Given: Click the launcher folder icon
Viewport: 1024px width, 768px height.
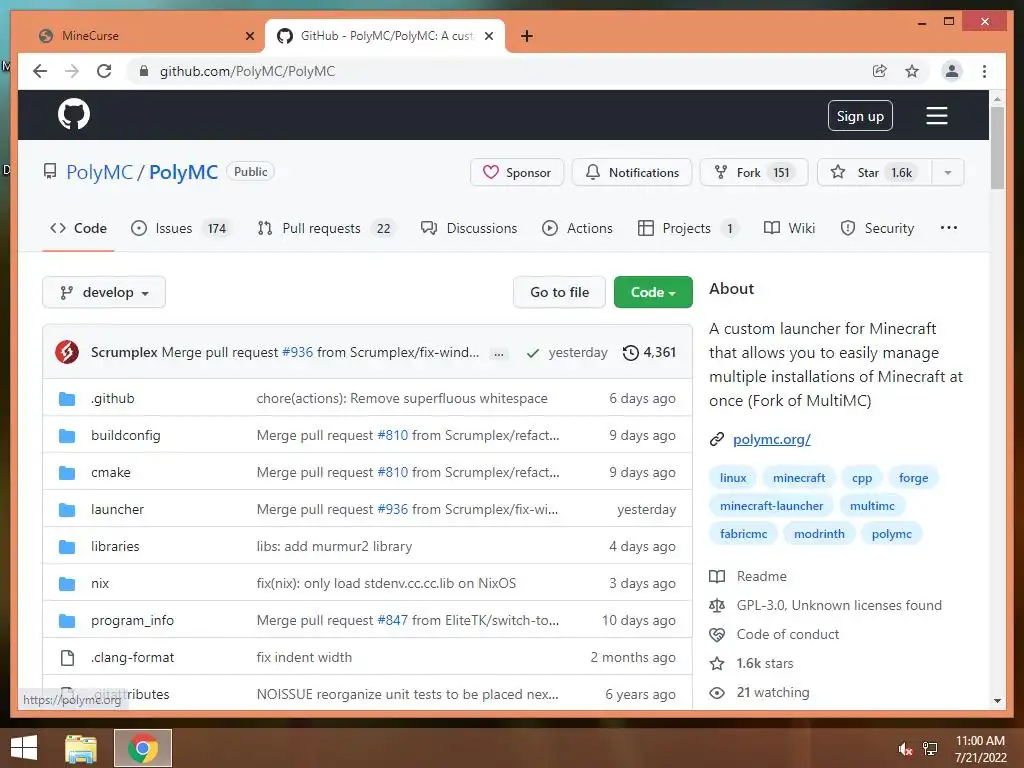Looking at the screenshot, I should 67,509.
